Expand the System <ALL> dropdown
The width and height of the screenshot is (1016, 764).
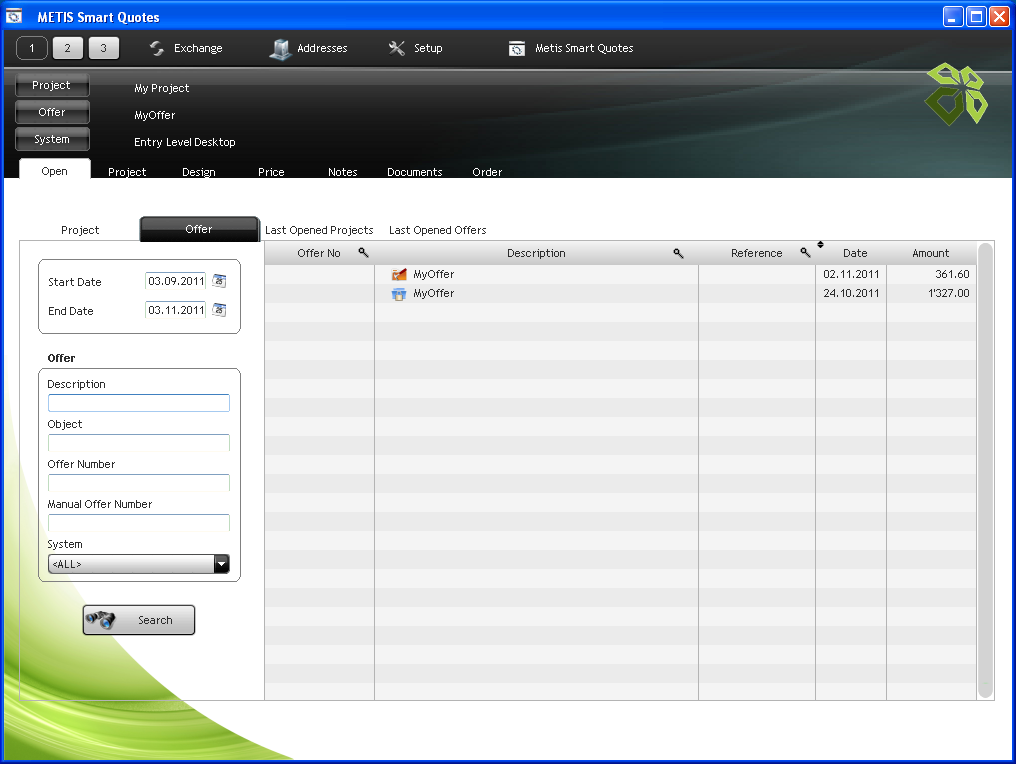tap(221, 564)
